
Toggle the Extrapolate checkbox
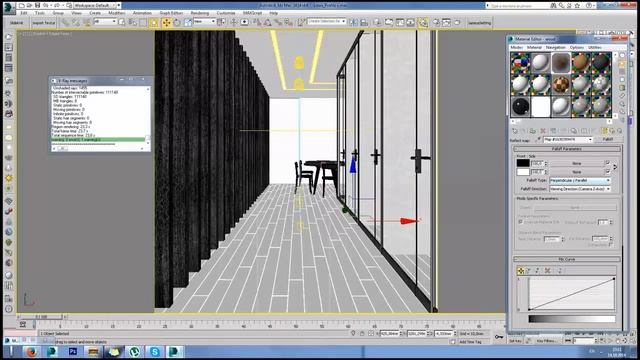click(x=611, y=244)
